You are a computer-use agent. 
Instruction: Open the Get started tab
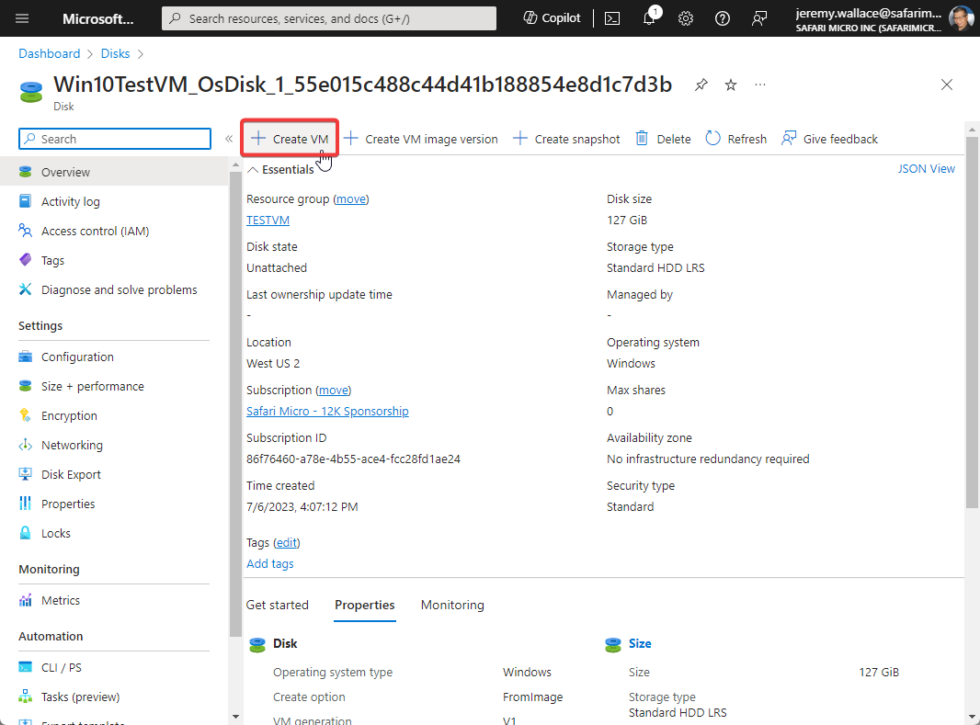(278, 605)
